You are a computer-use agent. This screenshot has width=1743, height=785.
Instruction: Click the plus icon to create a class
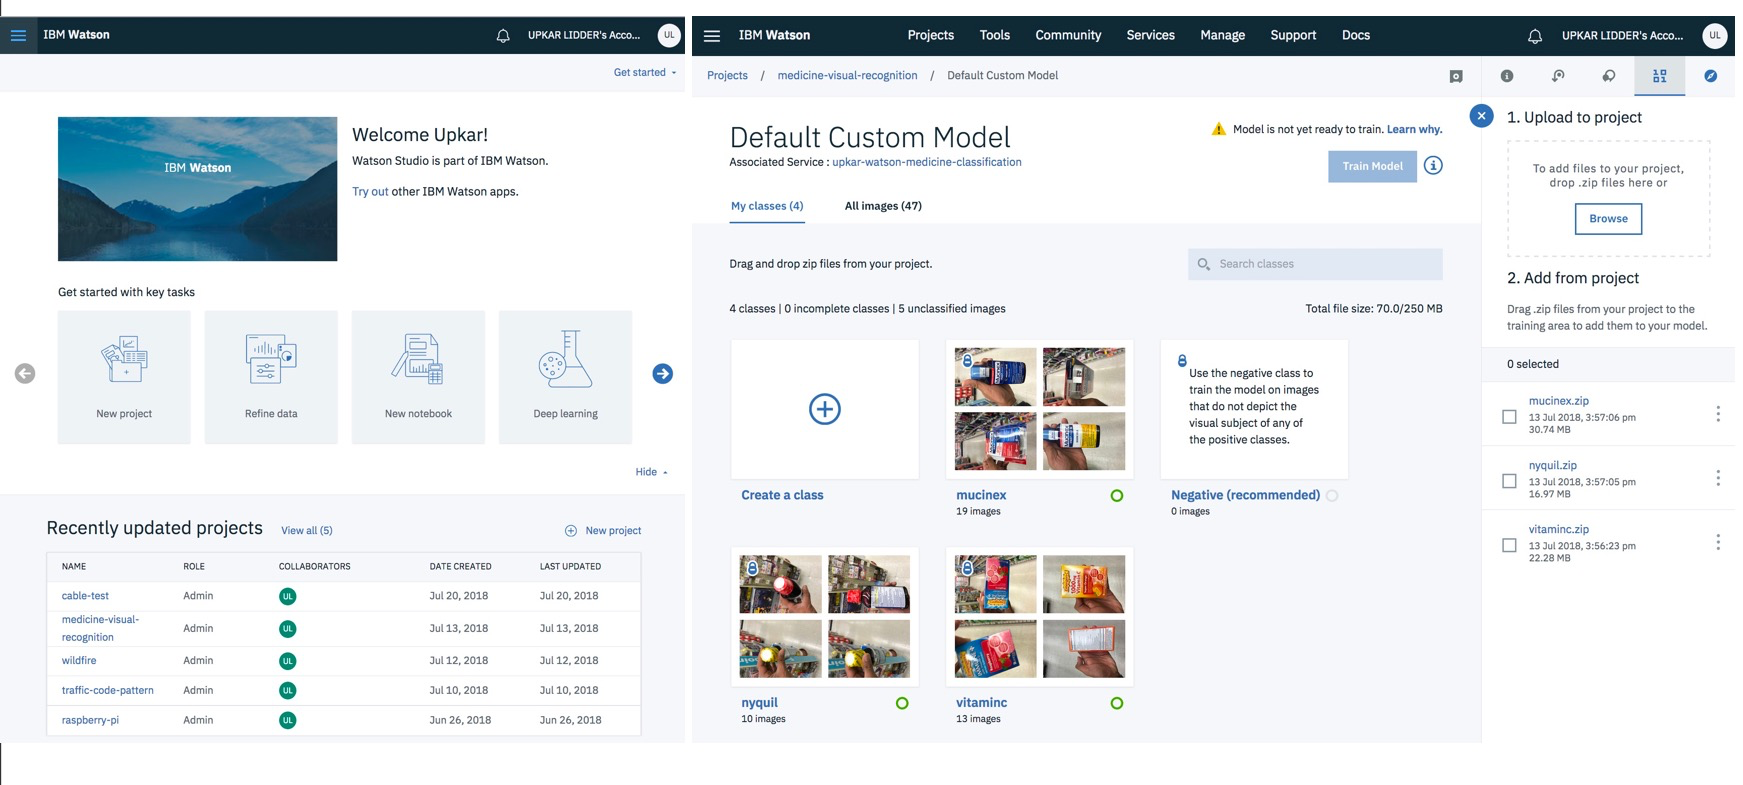click(x=825, y=409)
